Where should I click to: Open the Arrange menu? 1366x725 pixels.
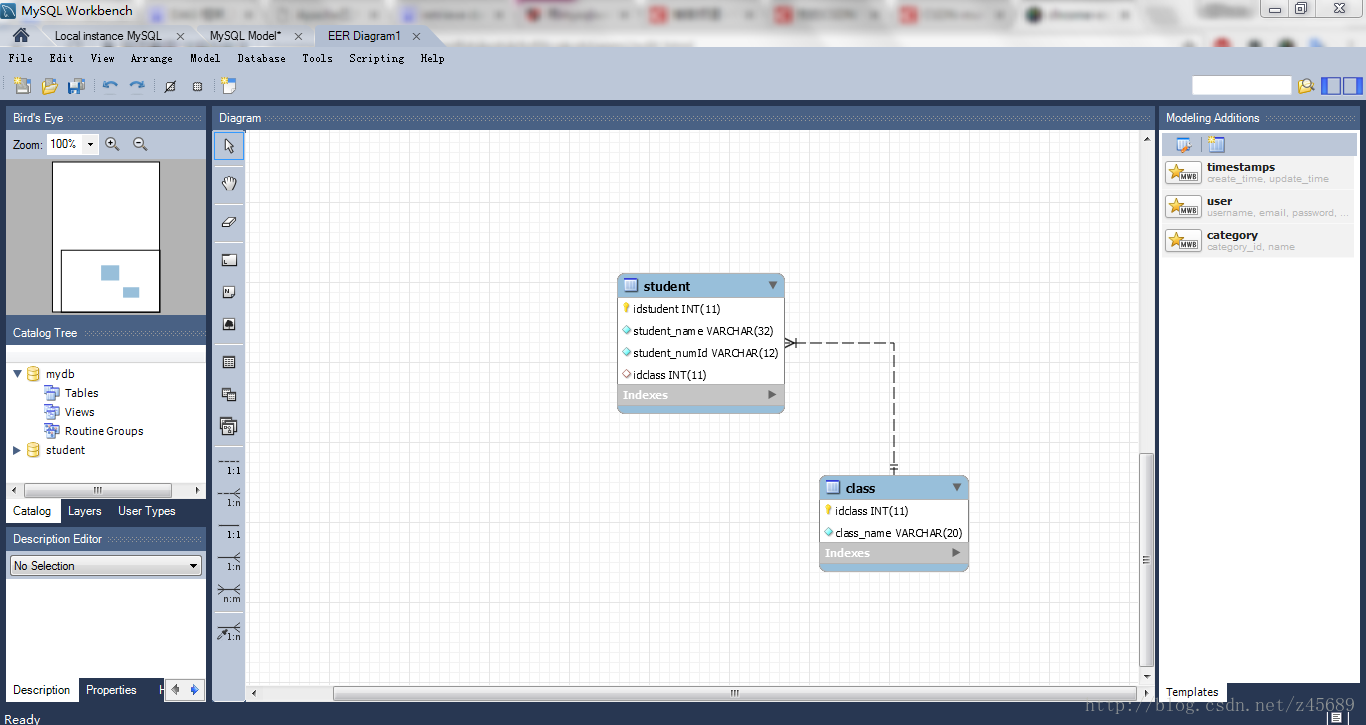(152, 58)
